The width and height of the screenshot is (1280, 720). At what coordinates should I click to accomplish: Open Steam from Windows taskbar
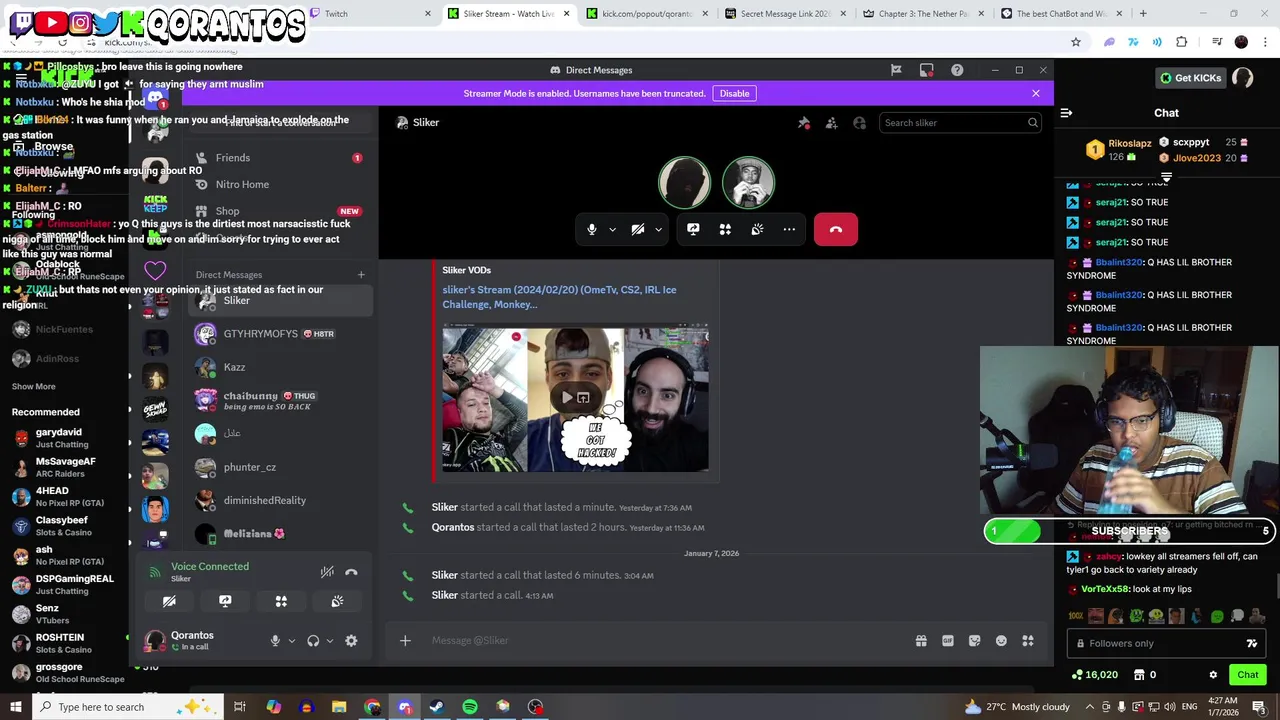[437, 707]
